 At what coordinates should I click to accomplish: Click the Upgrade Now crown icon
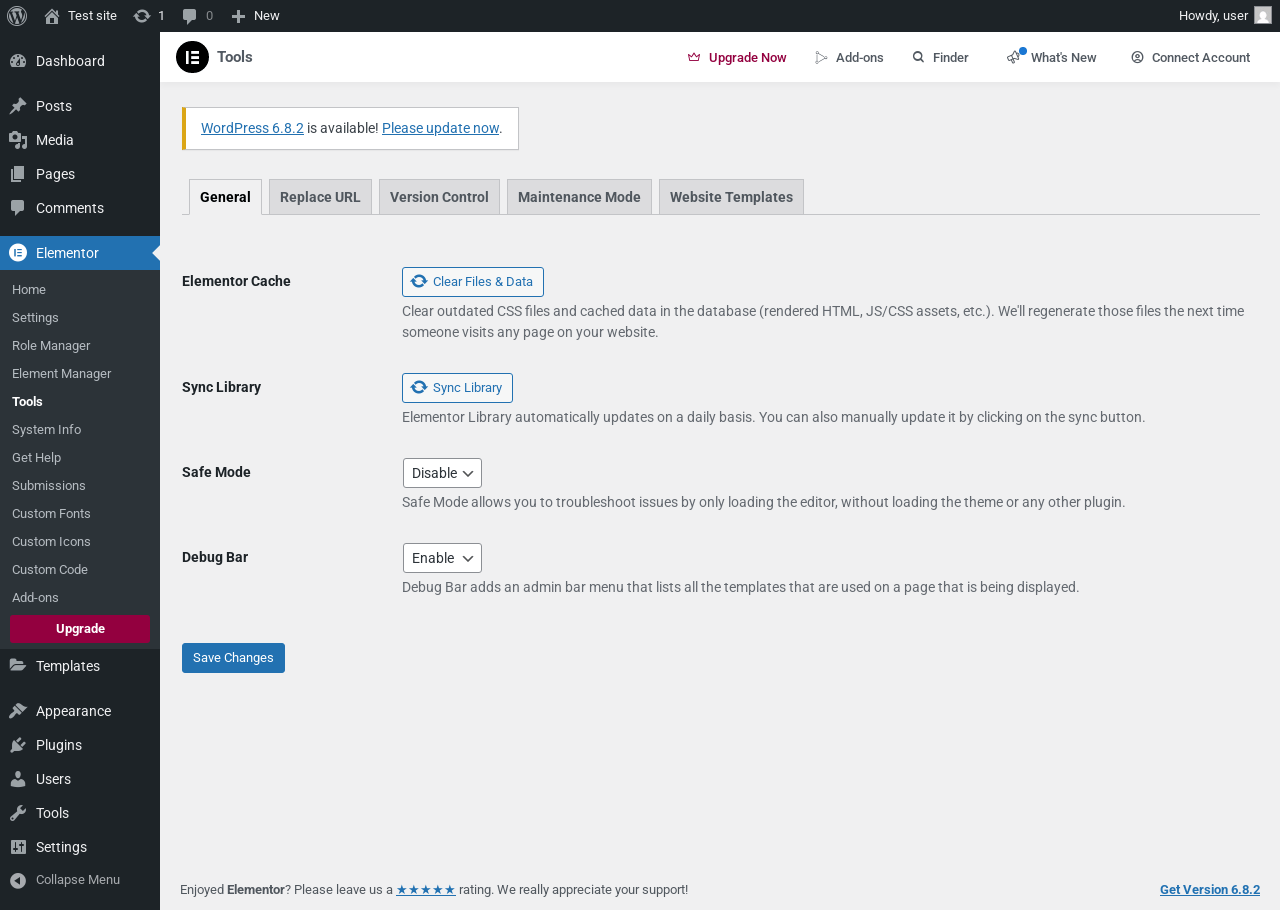tap(694, 57)
